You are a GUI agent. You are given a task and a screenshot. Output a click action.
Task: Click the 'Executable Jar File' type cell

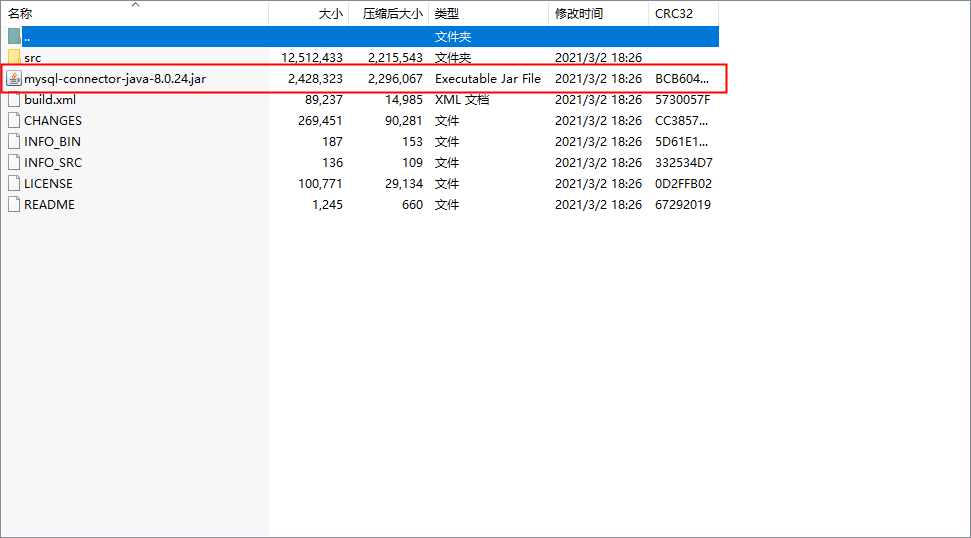point(488,79)
